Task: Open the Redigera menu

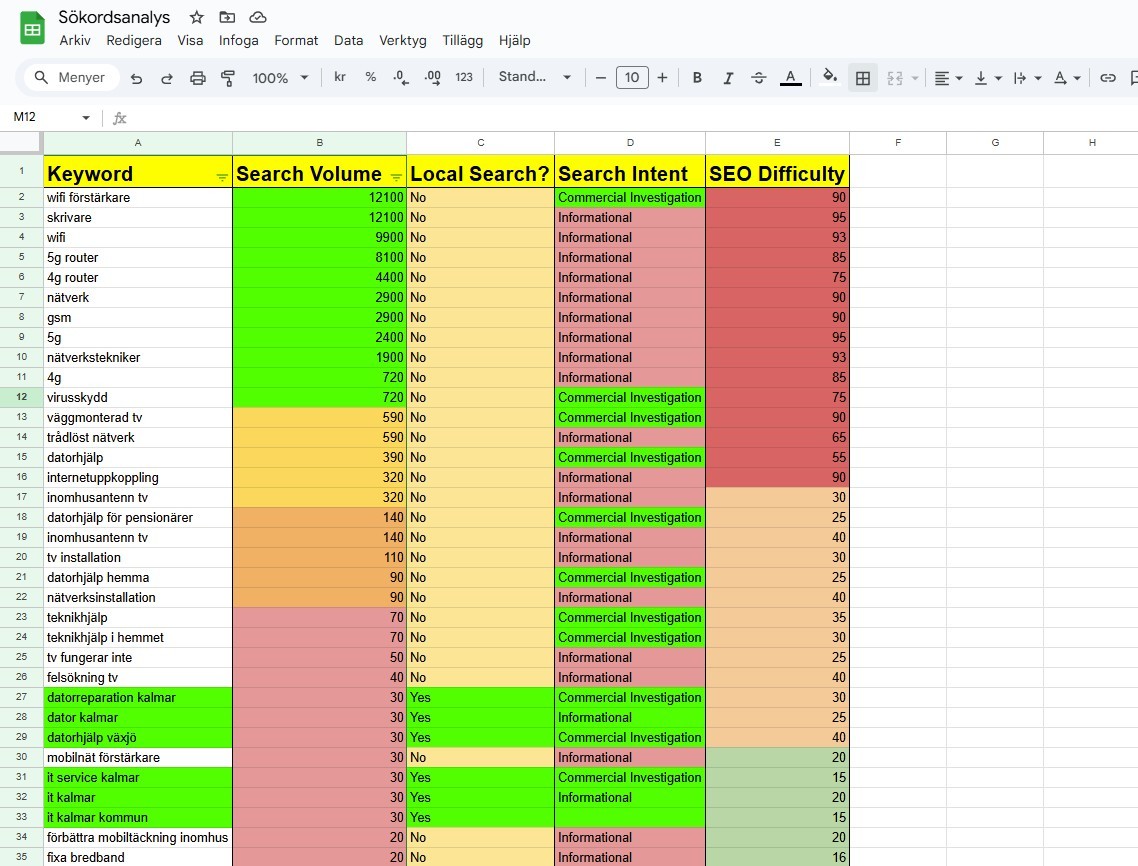Action: 134,41
